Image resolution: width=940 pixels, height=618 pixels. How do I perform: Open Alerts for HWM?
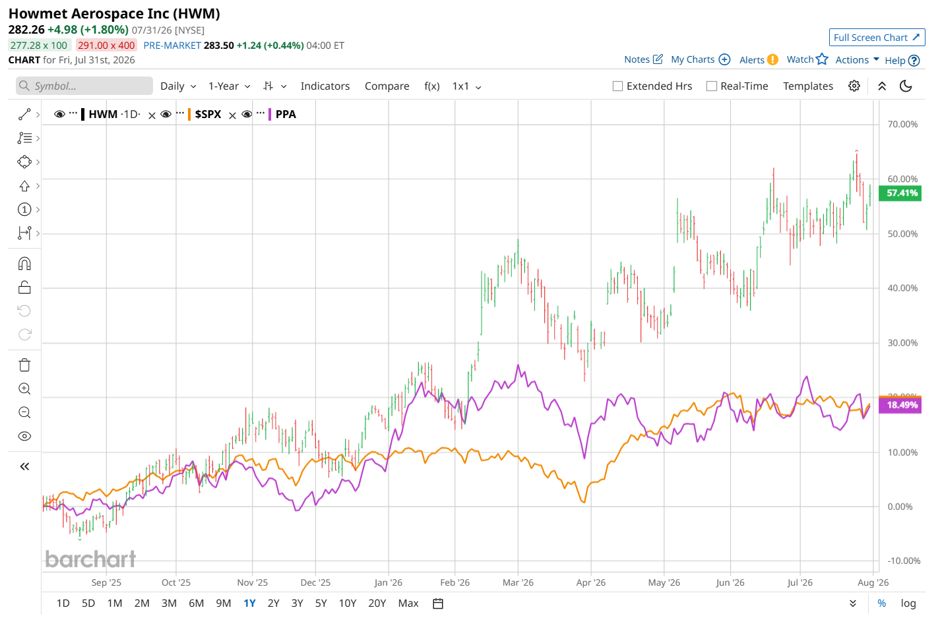(x=758, y=59)
